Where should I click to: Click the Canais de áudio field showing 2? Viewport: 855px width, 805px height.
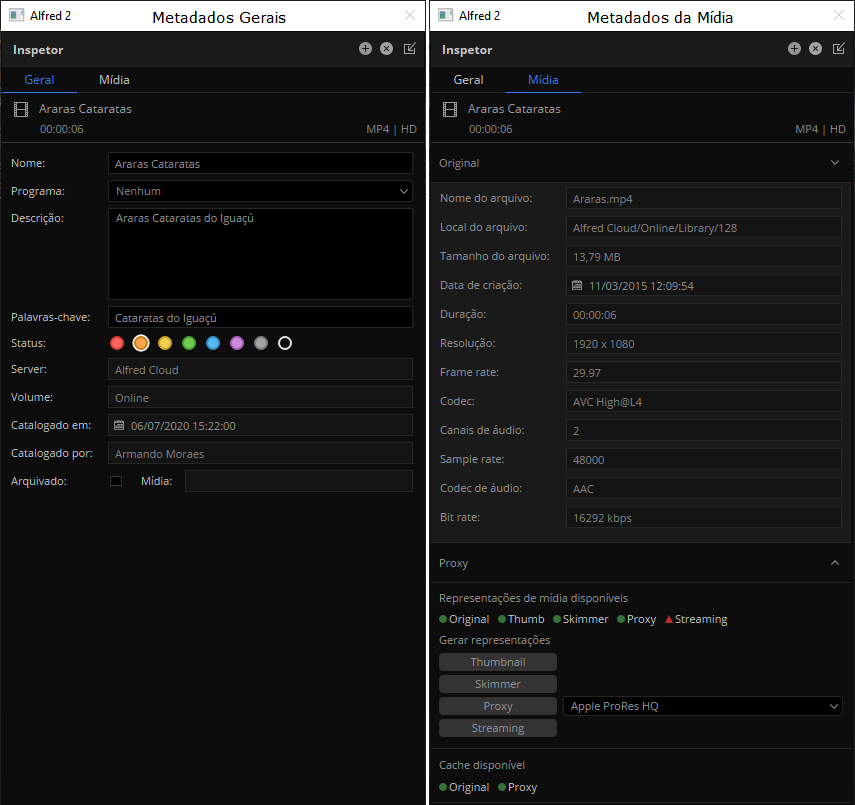704,430
